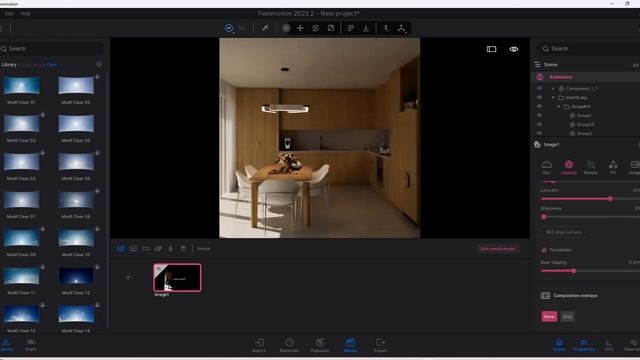The width and height of the screenshot is (640, 360).
Task: Select the panorama media type icon in media bar
Action: 146,249
